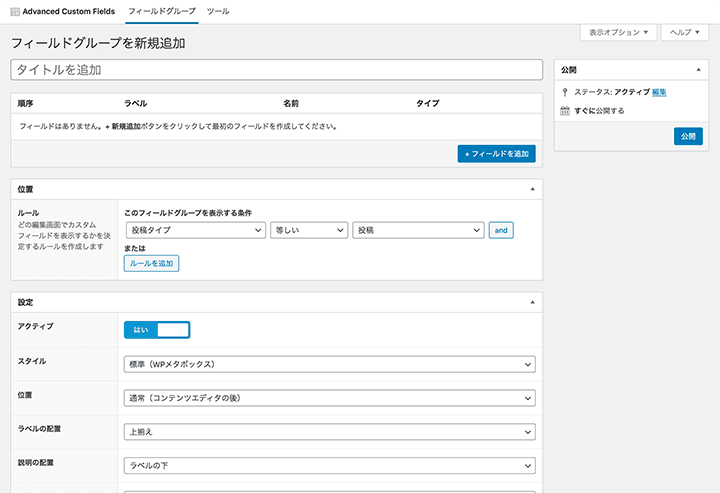Click the ルール label
Screen dimensions: 720x493
pos(28,213)
